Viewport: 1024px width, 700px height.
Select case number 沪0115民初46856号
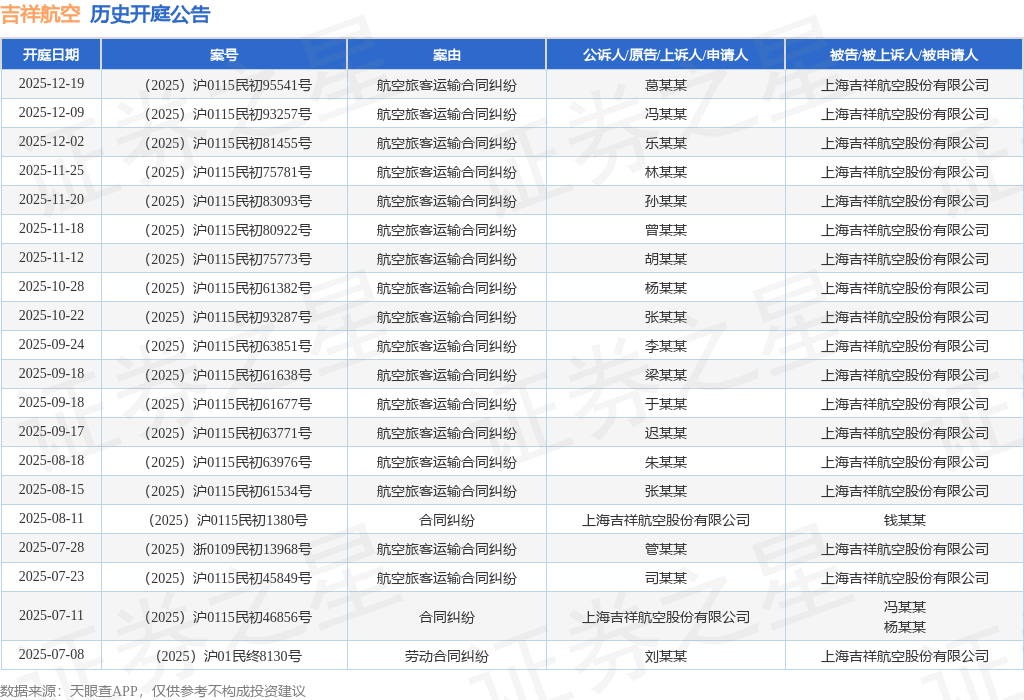228,617
